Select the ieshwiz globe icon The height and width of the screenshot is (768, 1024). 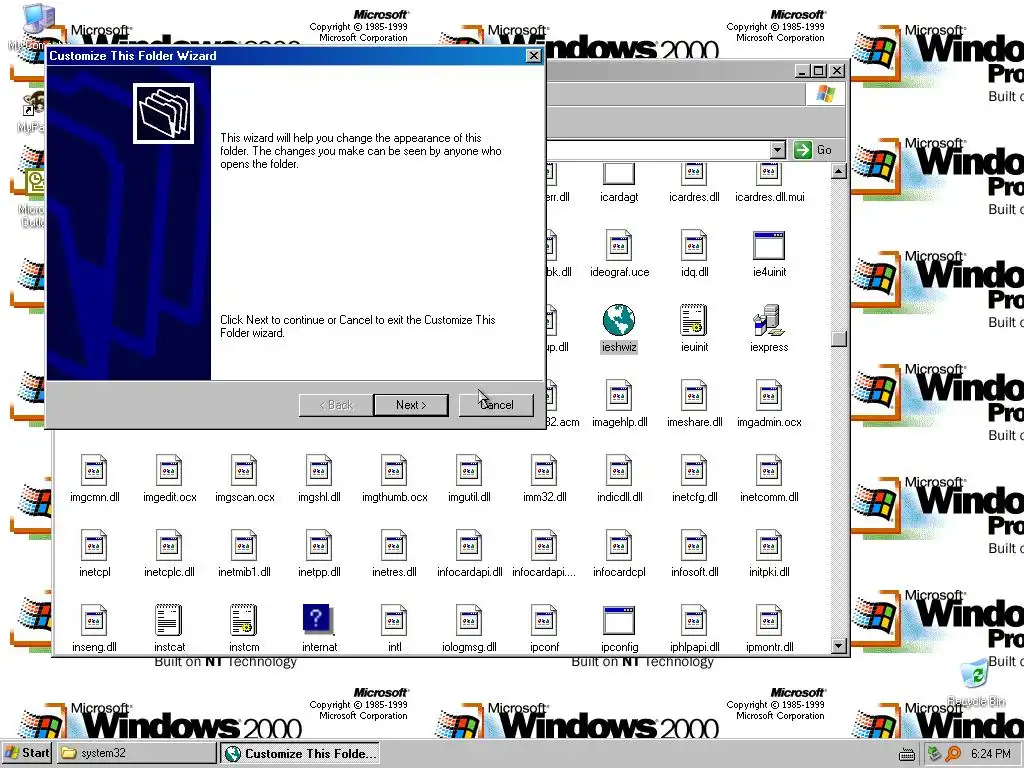tap(618, 320)
